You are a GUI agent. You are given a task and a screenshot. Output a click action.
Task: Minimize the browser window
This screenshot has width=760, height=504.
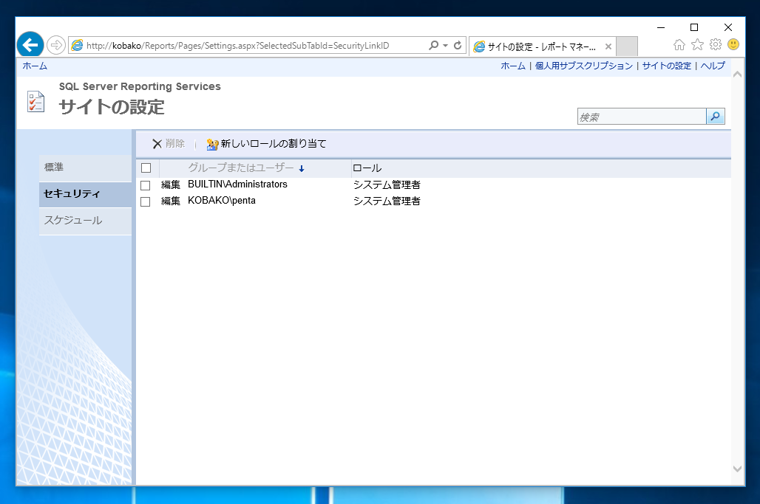pos(661,28)
